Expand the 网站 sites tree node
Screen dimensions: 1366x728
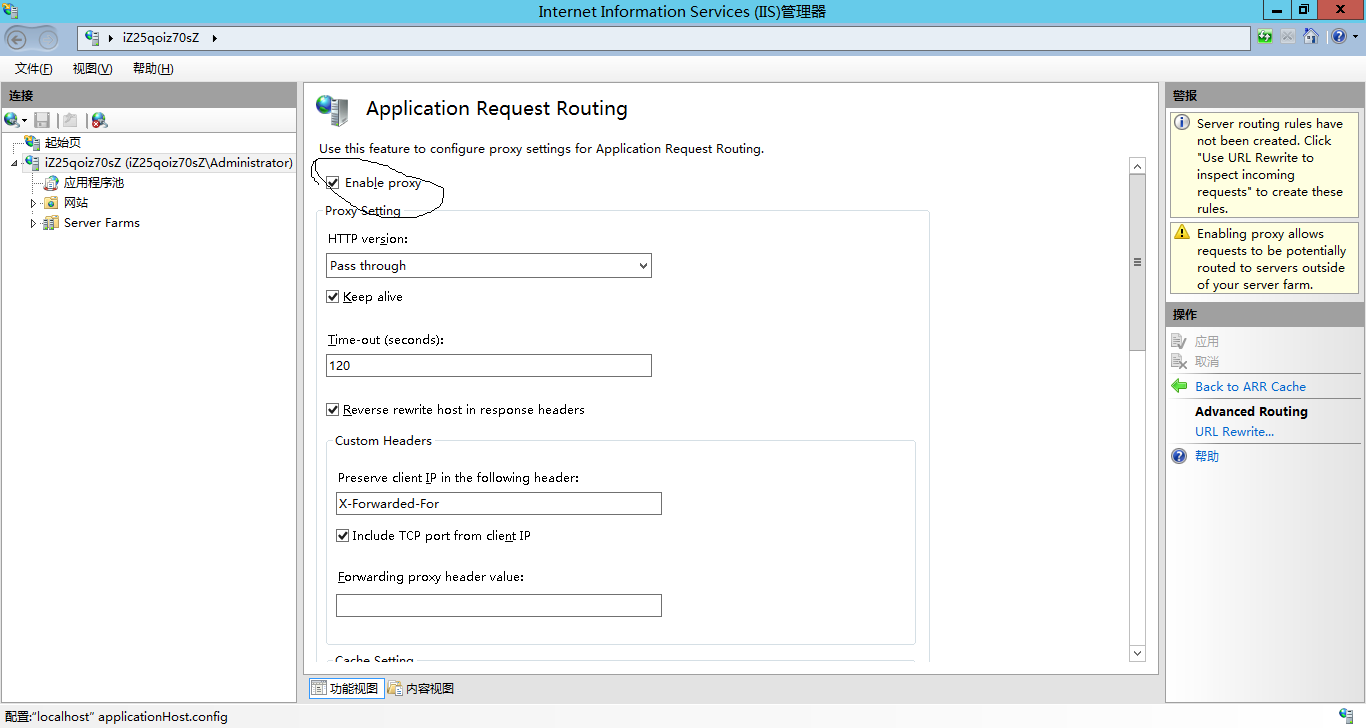pos(33,203)
